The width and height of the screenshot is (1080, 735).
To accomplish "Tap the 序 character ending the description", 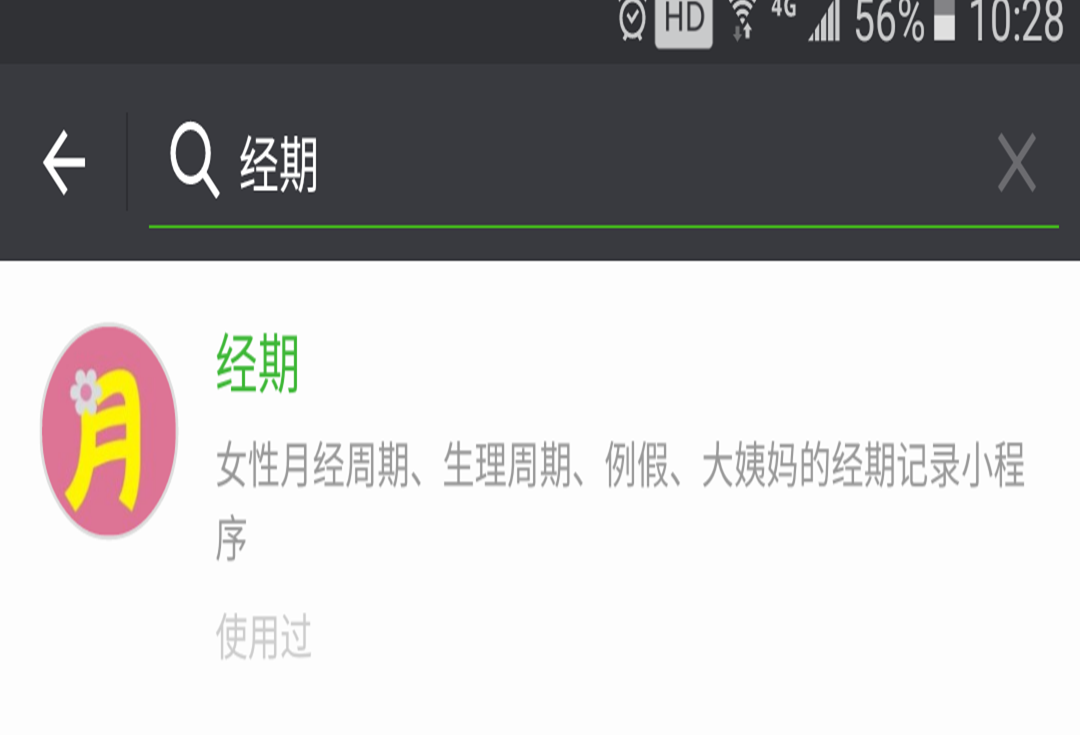I will click(231, 539).
